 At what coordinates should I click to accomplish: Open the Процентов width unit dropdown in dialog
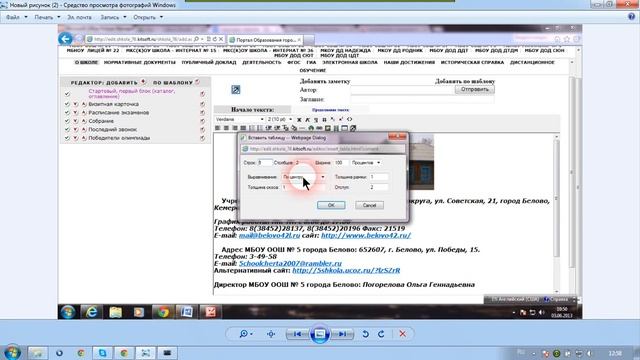coord(366,162)
